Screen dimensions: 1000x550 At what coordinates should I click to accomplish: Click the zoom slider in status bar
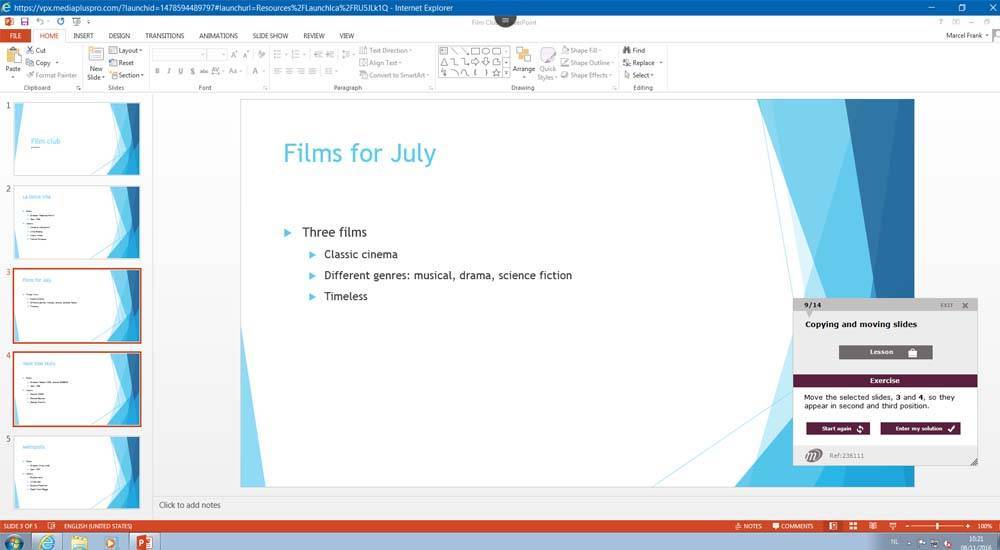937,526
